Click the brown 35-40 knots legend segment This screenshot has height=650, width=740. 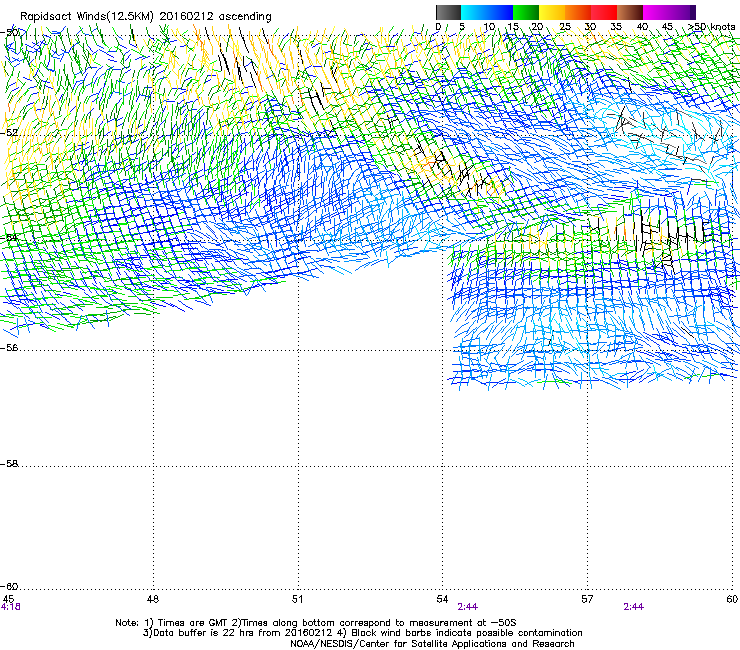pos(630,12)
